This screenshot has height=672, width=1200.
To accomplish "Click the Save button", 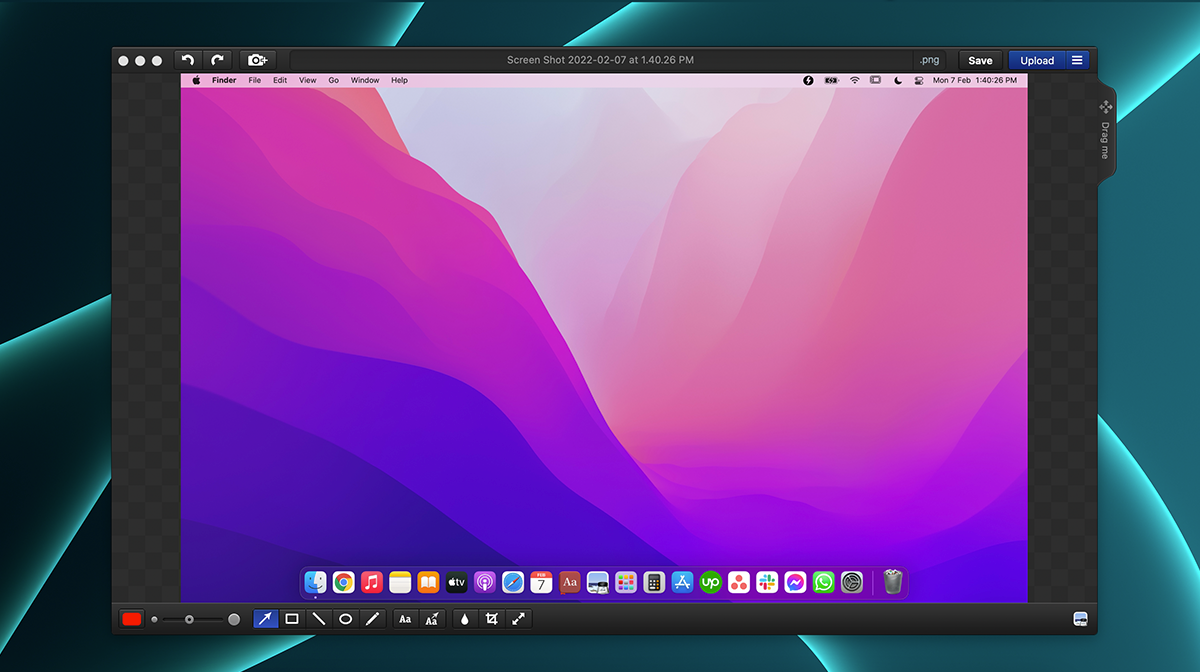I will pyautogui.click(x=980, y=60).
